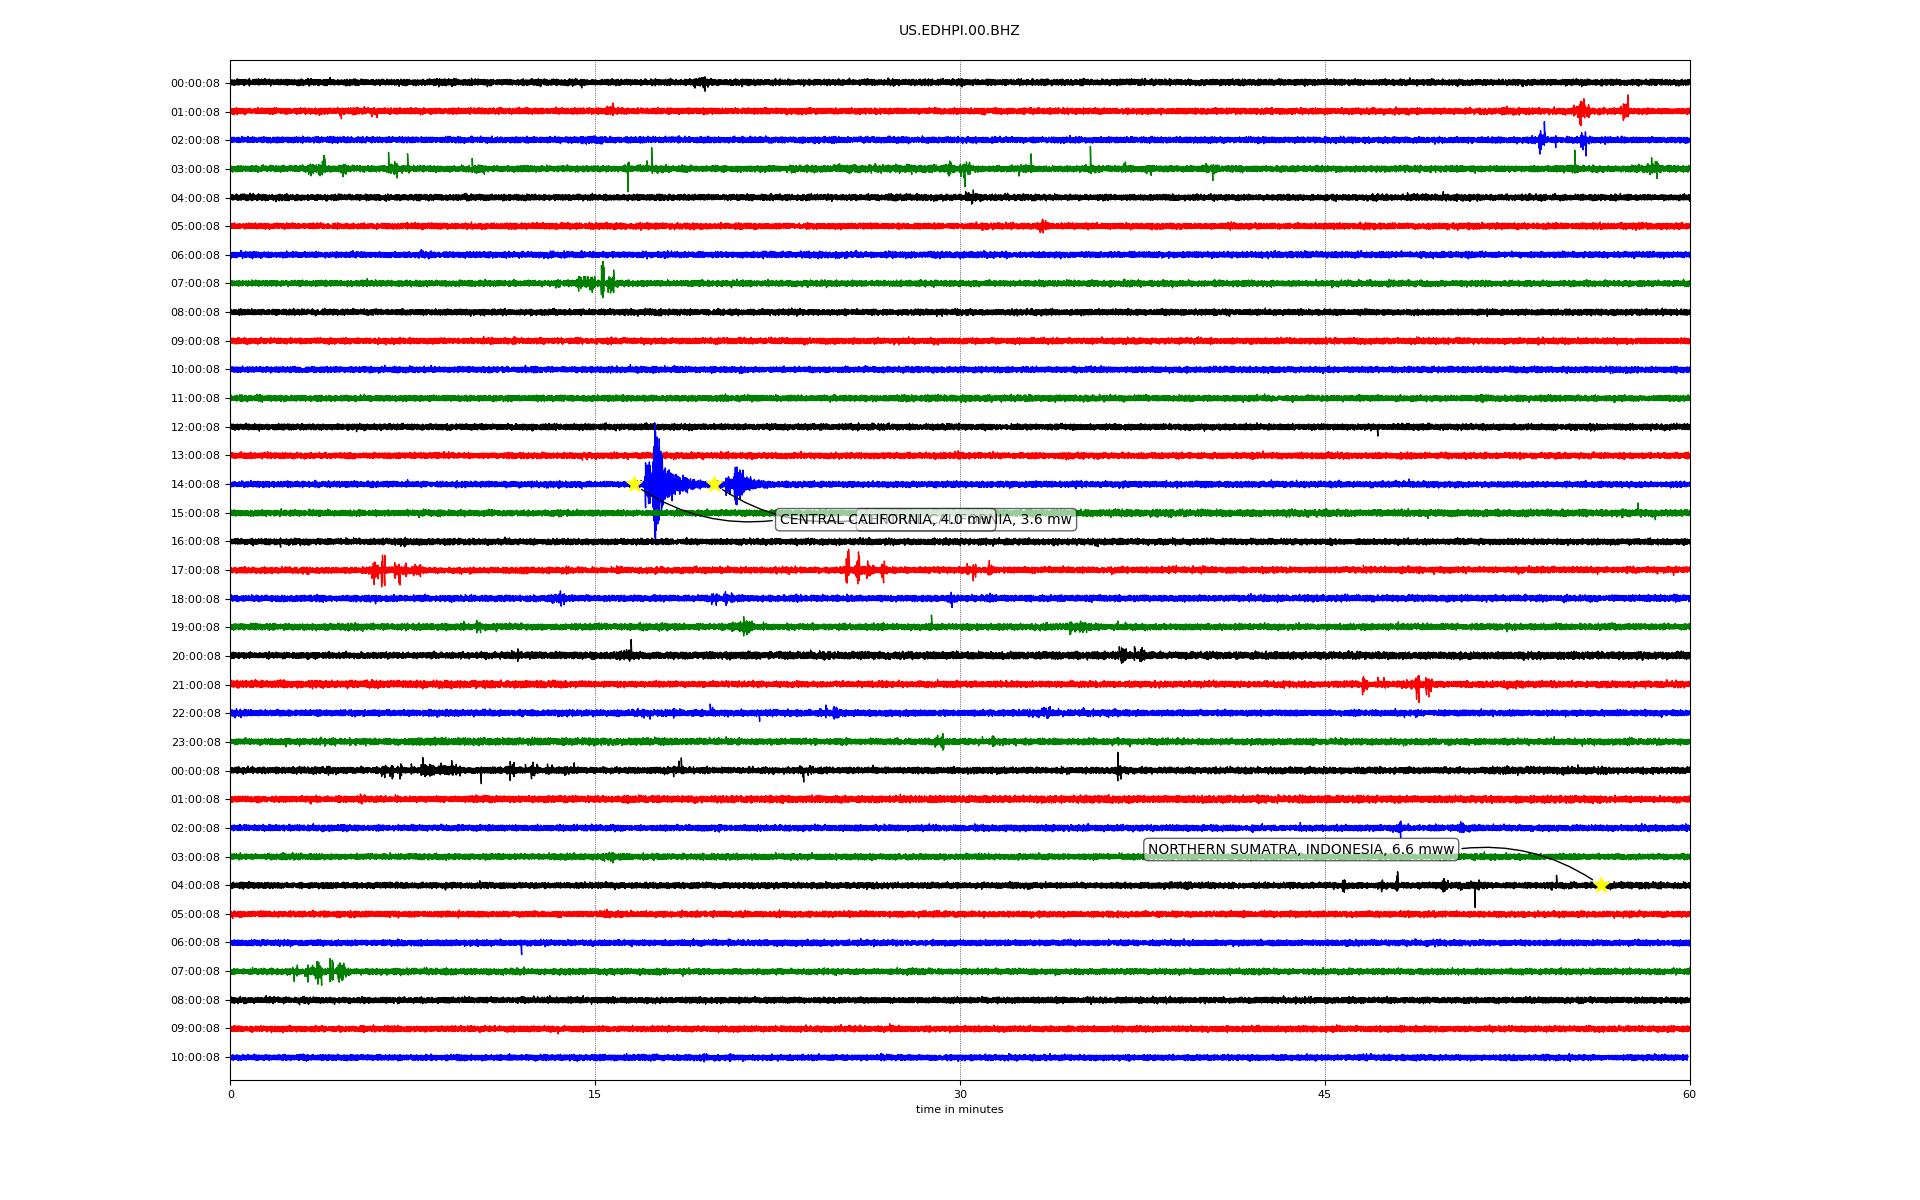Click the yellow star near Northern Sumatra label

pos(1600,885)
